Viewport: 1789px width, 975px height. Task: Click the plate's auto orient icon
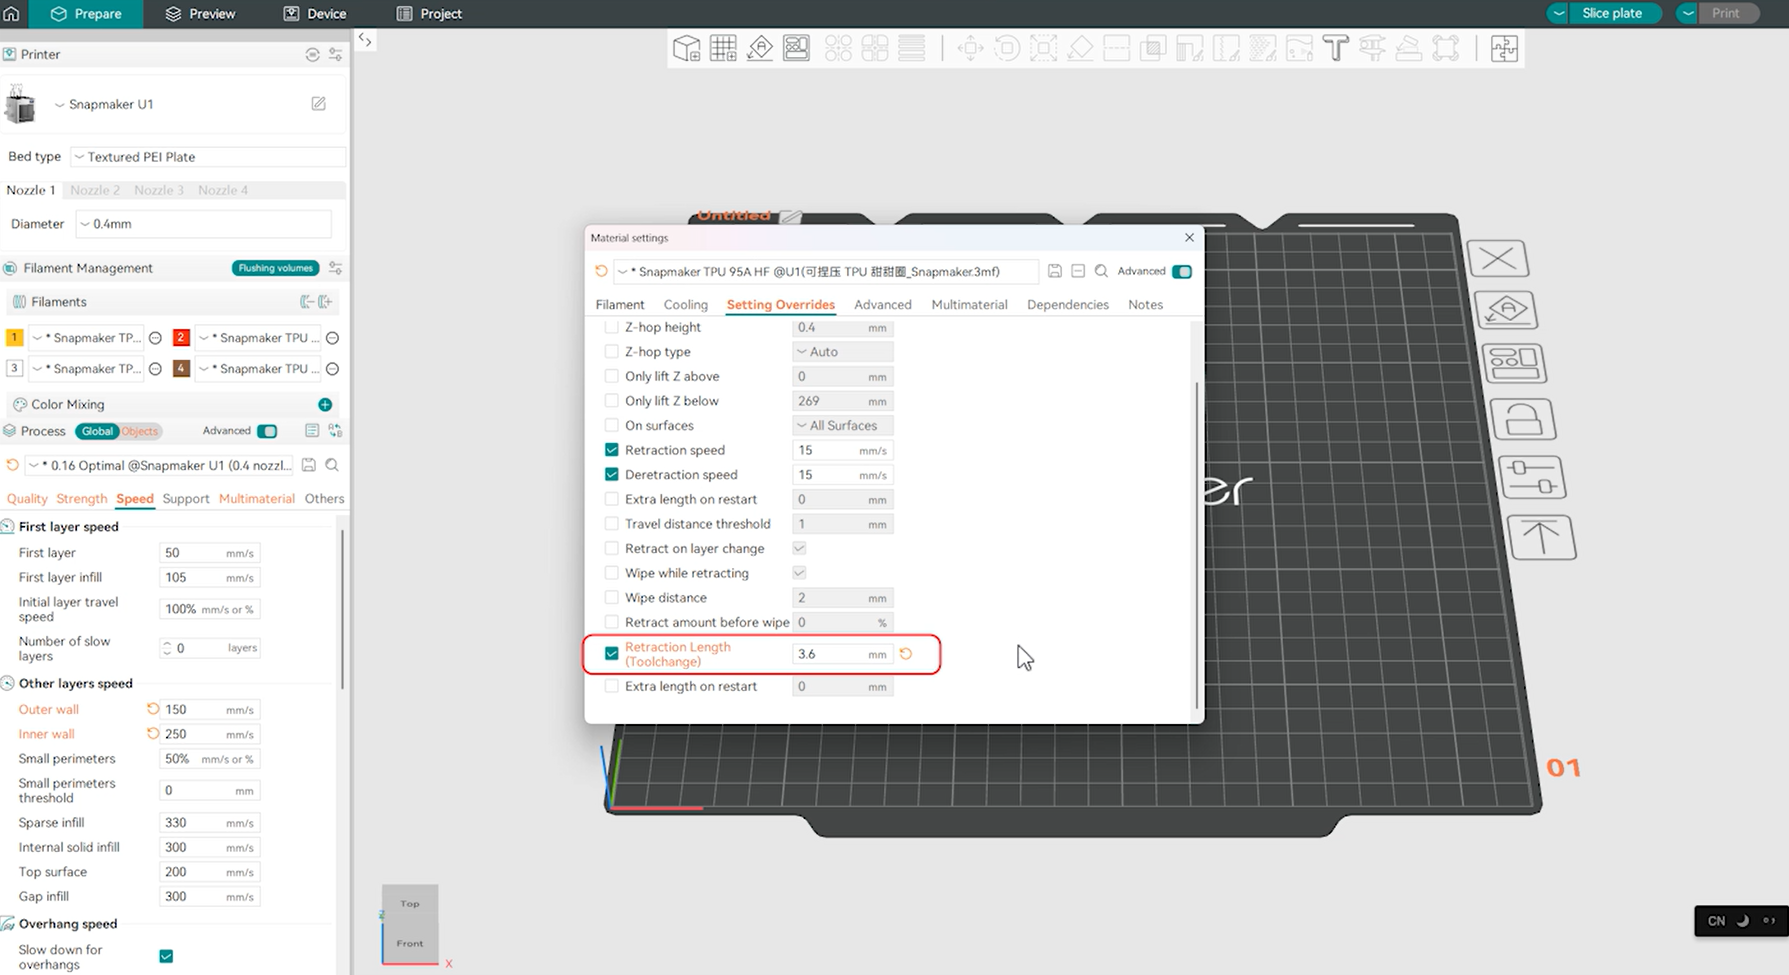[x=1506, y=311]
